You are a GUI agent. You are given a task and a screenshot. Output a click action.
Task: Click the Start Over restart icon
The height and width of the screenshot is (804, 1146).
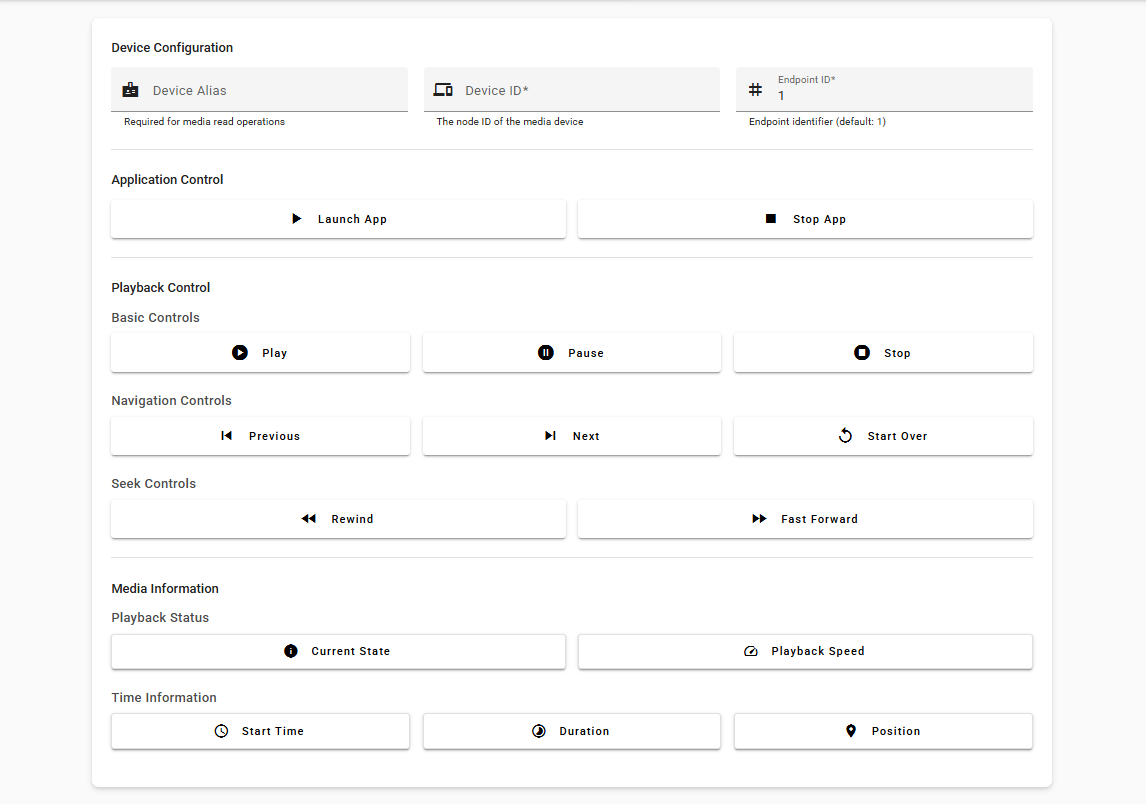[x=845, y=436]
